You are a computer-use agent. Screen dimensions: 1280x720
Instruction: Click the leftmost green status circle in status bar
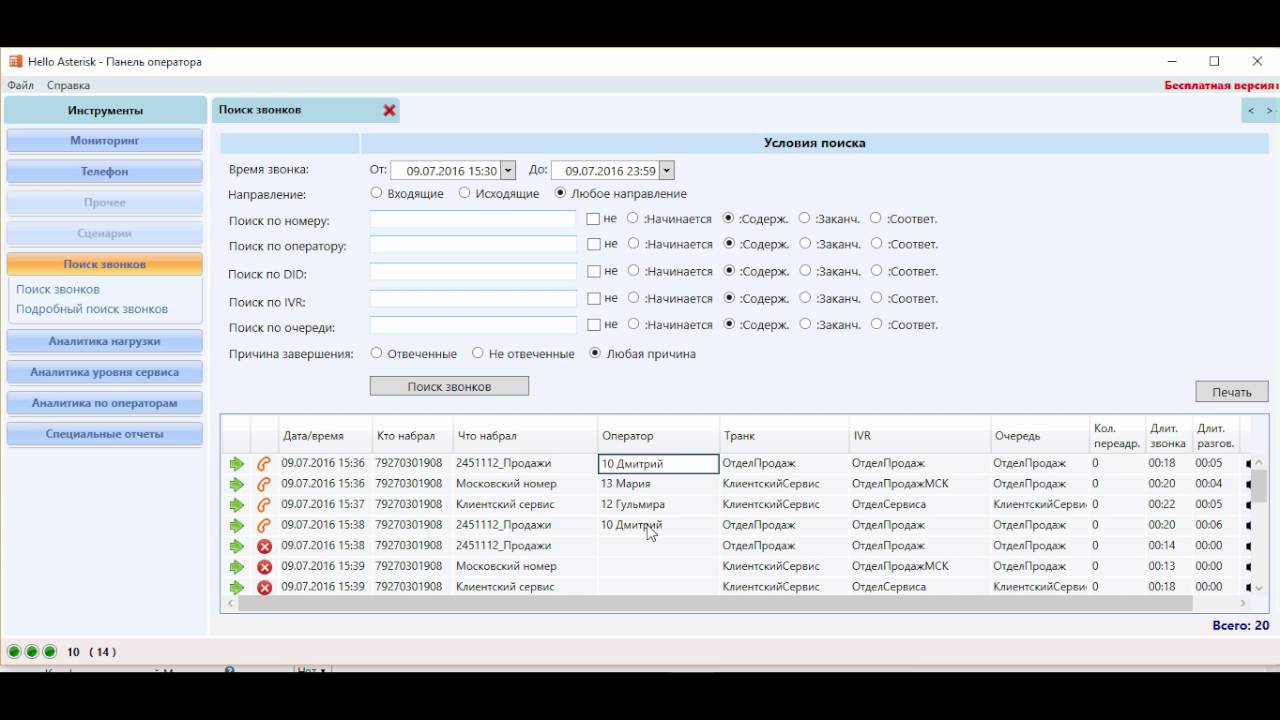pos(14,652)
